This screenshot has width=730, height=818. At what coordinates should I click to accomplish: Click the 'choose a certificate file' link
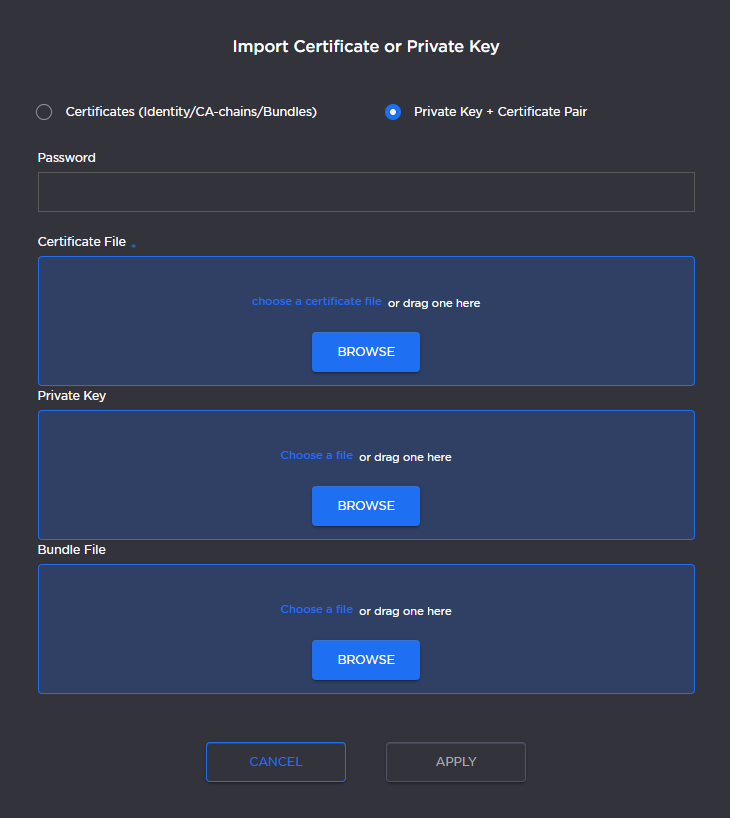click(x=317, y=301)
